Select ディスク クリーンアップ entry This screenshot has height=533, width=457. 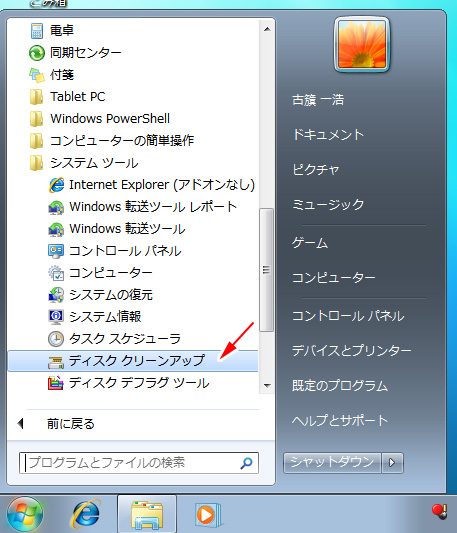(133, 361)
